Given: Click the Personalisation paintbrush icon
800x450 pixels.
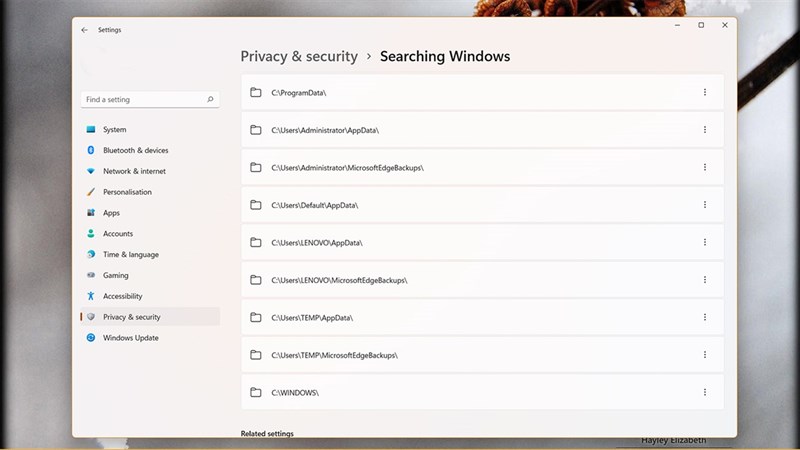Looking at the screenshot, I should (91, 192).
